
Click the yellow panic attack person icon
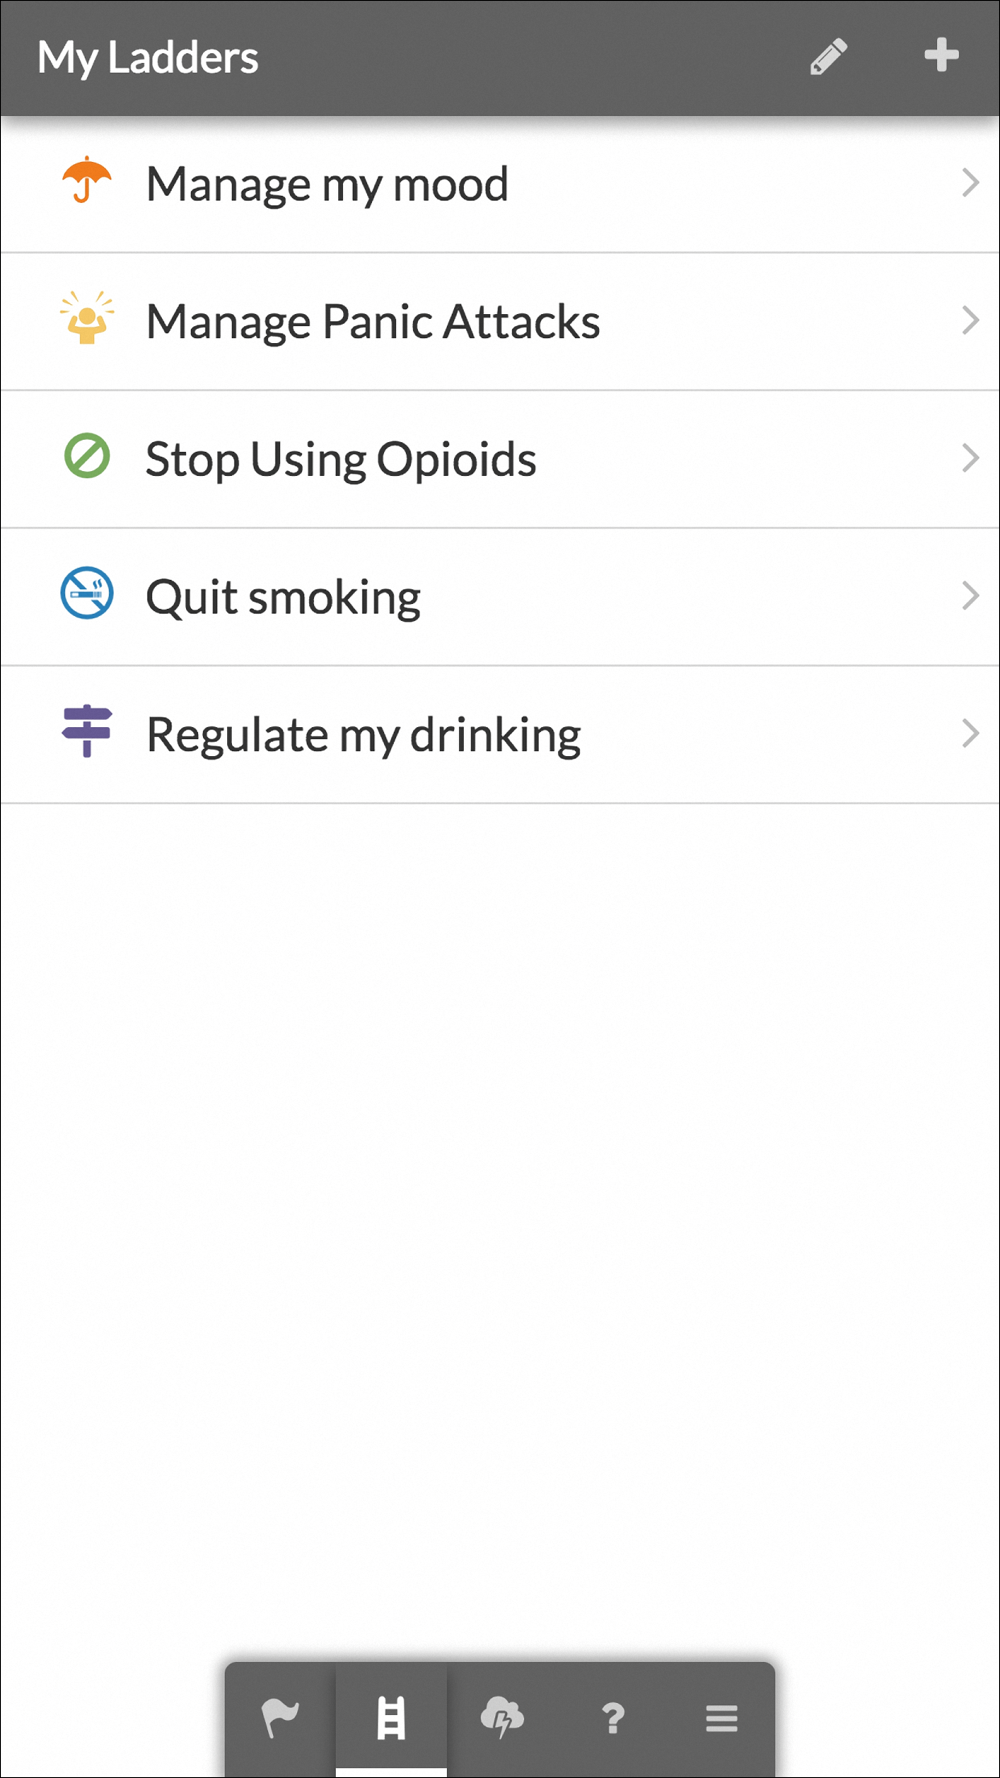[x=87, y=318]
